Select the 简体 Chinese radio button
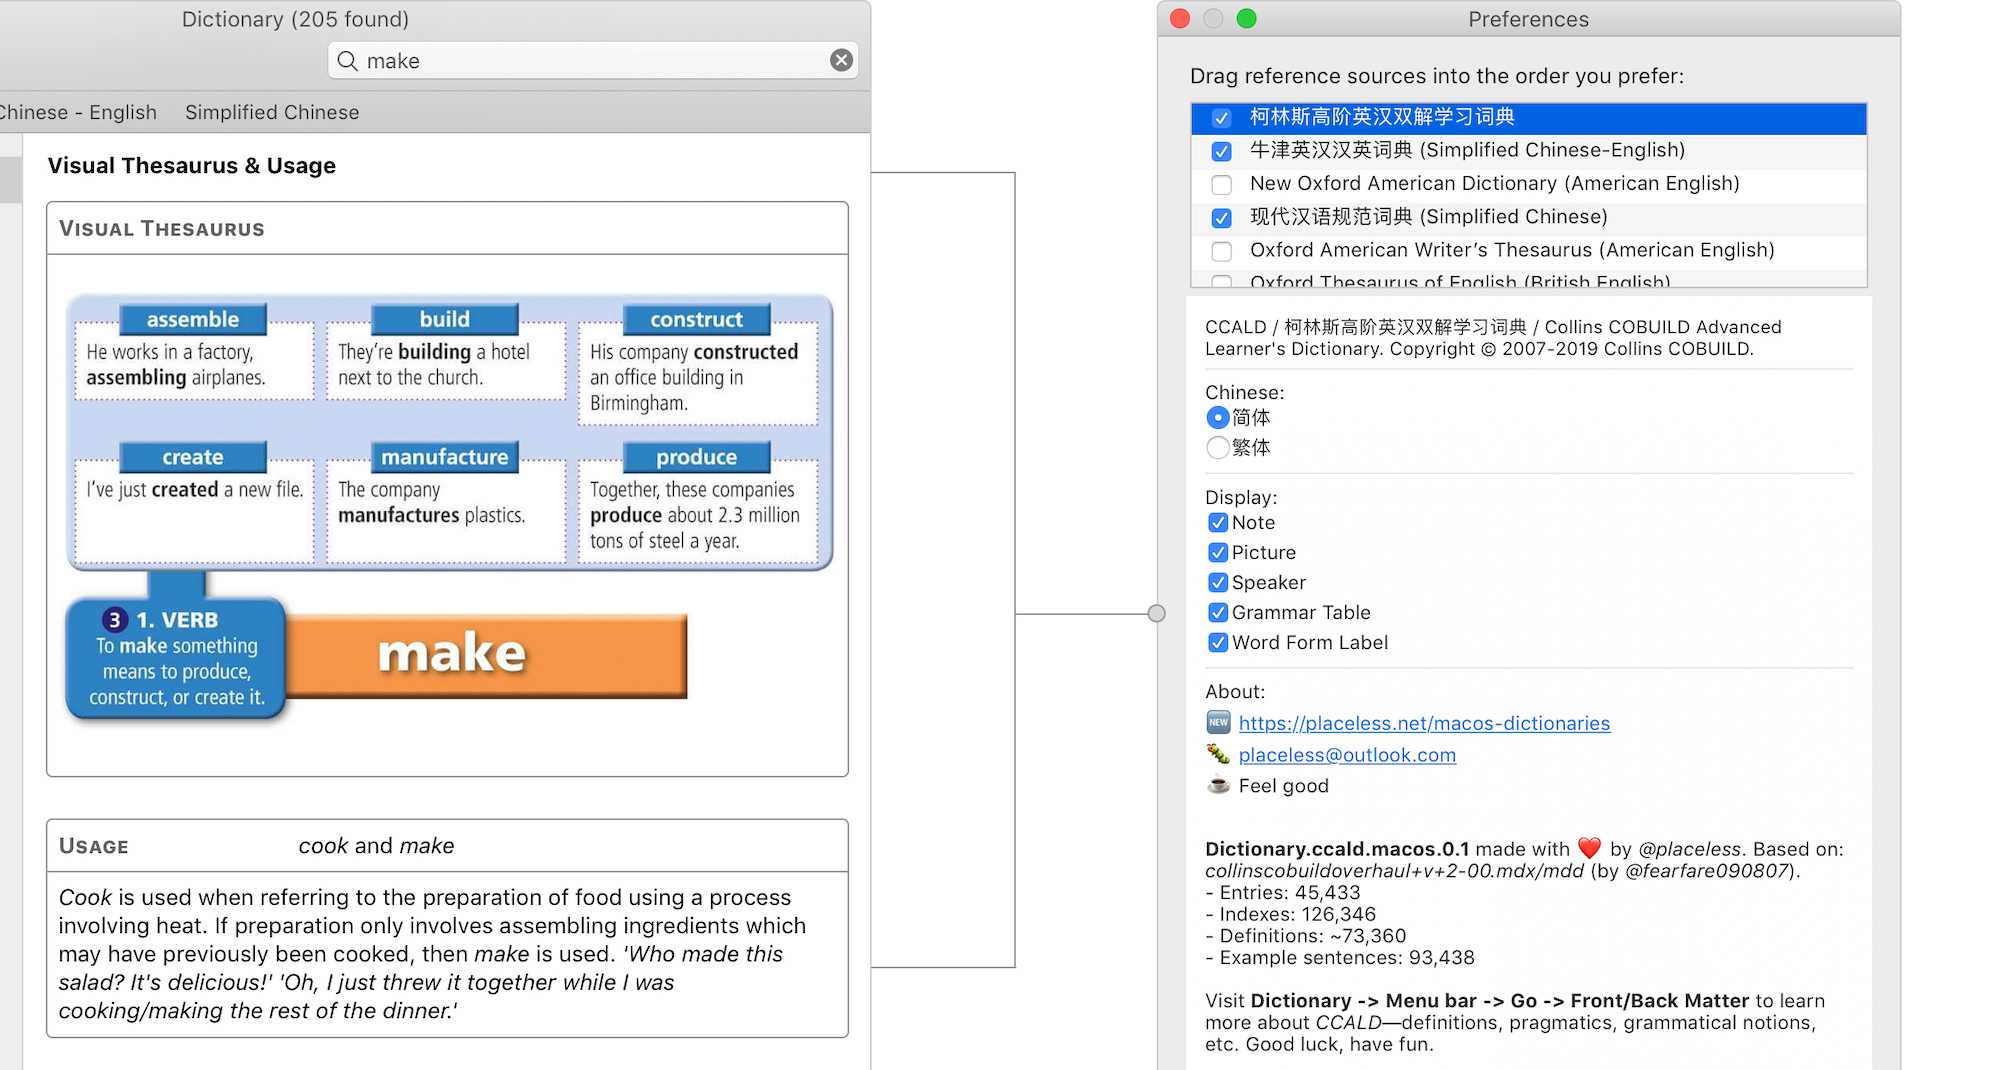This screenshot has height=1070, width=2000. tap(1217, 418)
